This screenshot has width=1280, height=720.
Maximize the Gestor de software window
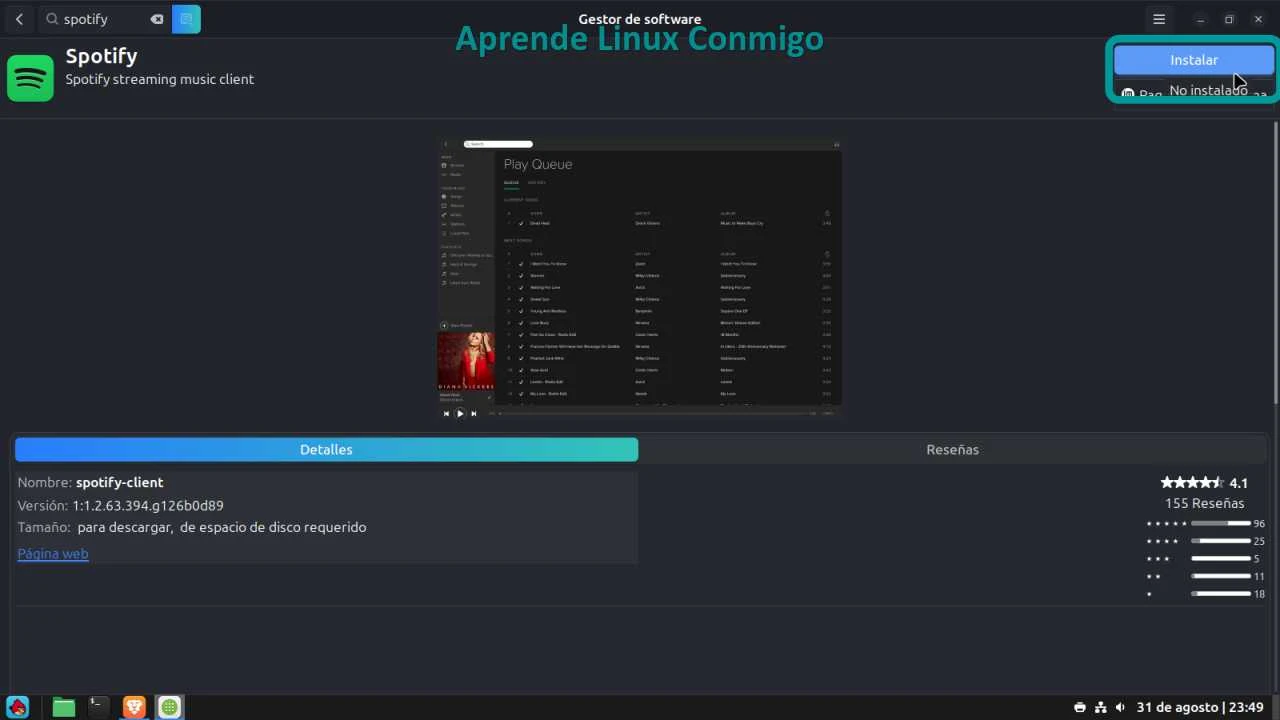click(x=1229, y=19)
